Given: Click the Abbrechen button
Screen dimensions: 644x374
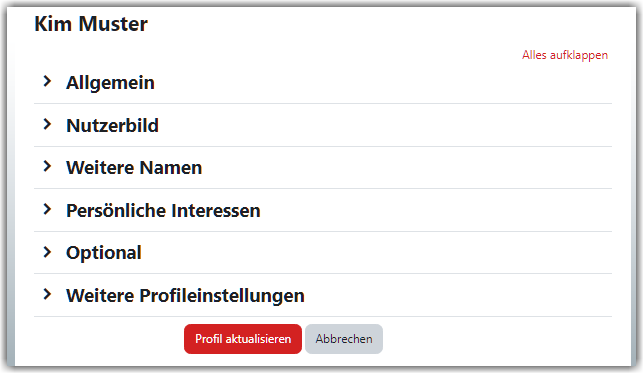Looking at the screenshot, I should (344, 339).
